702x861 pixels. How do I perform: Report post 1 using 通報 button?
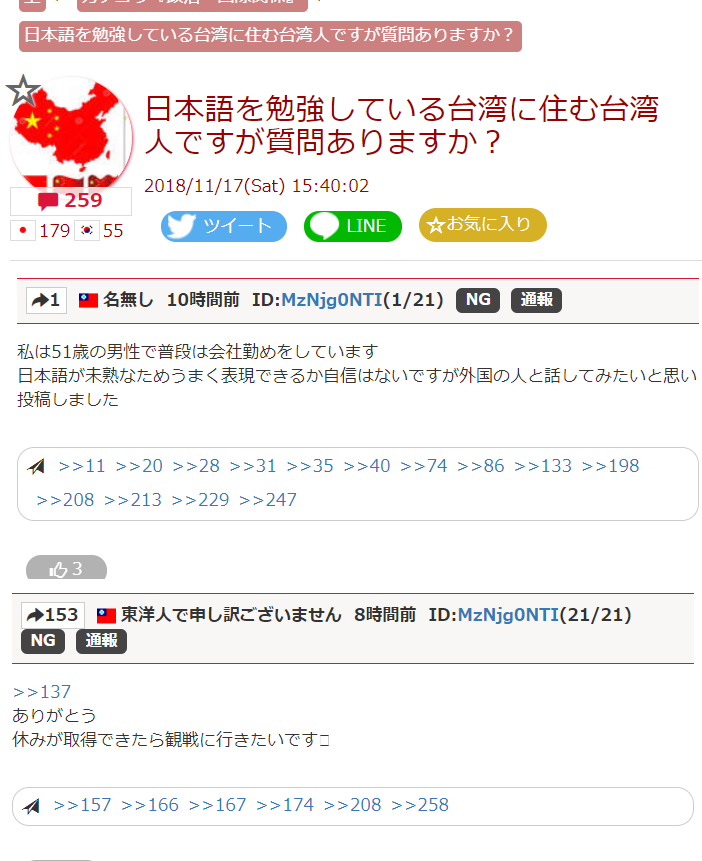coord(536,300)
